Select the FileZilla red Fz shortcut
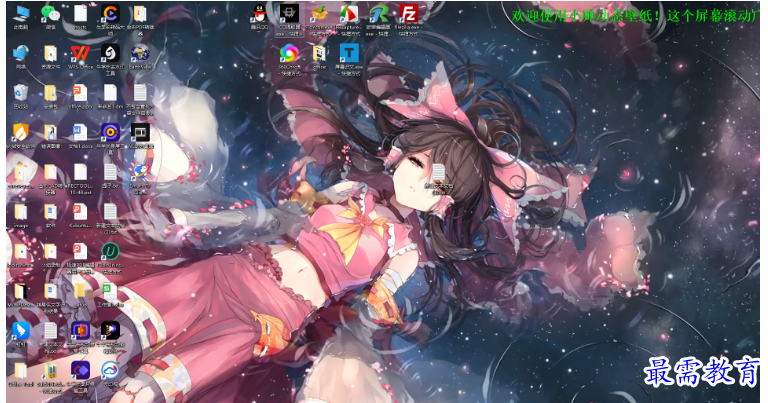768x403 pixels. pos(408,14)
